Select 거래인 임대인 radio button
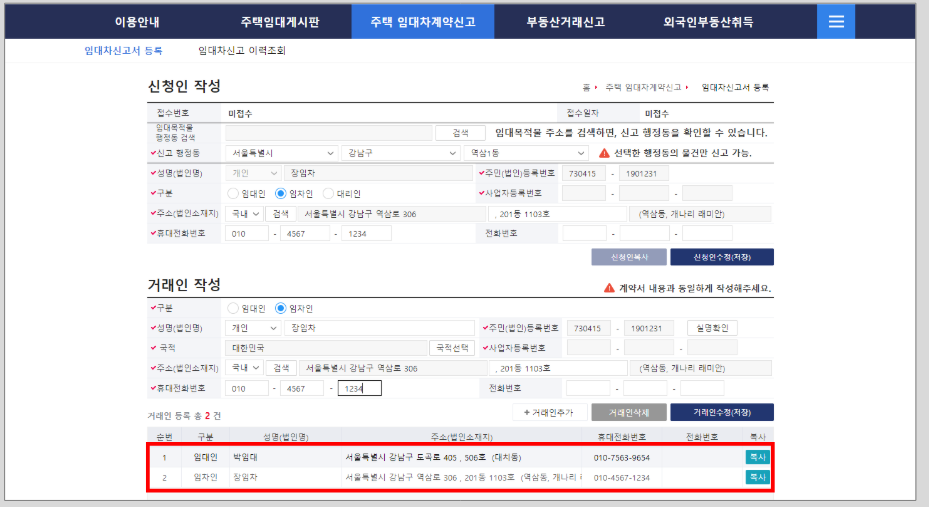 click(233, 308)
